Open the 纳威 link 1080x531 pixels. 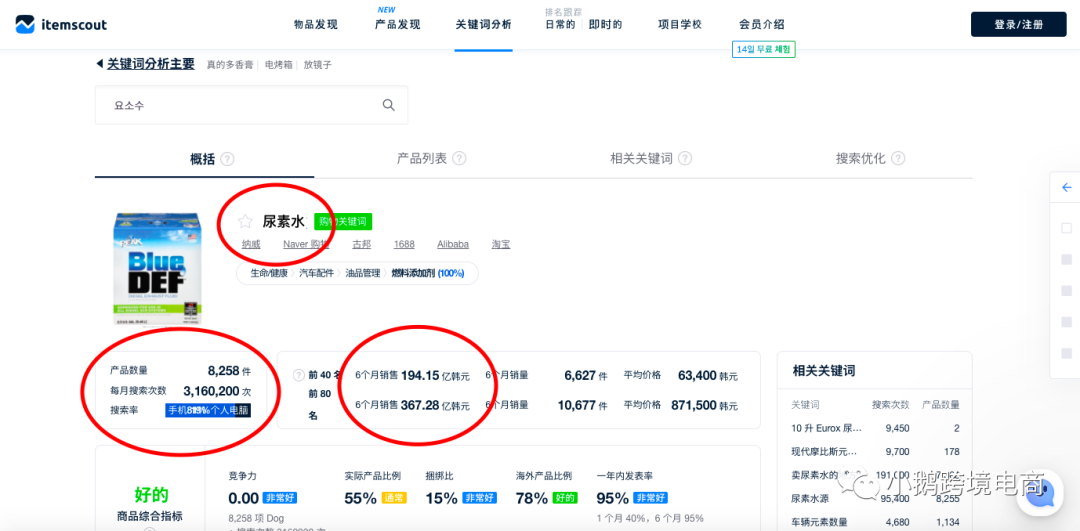point(251,244)
